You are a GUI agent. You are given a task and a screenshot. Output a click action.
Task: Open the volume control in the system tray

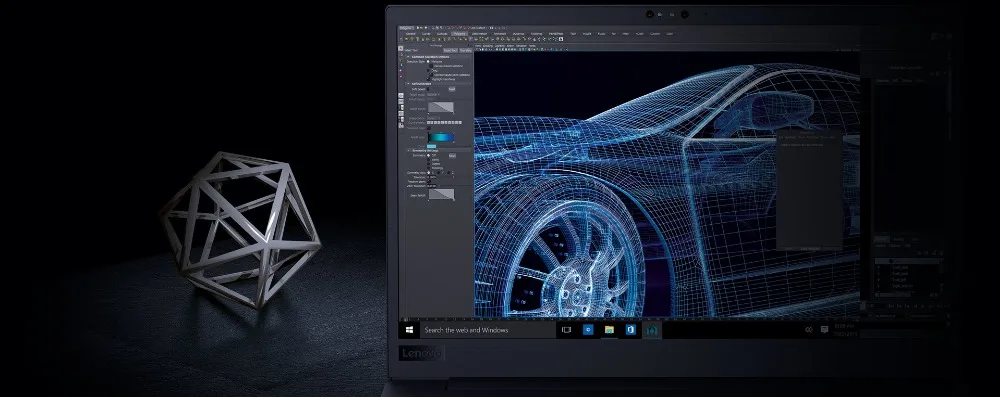809,329
